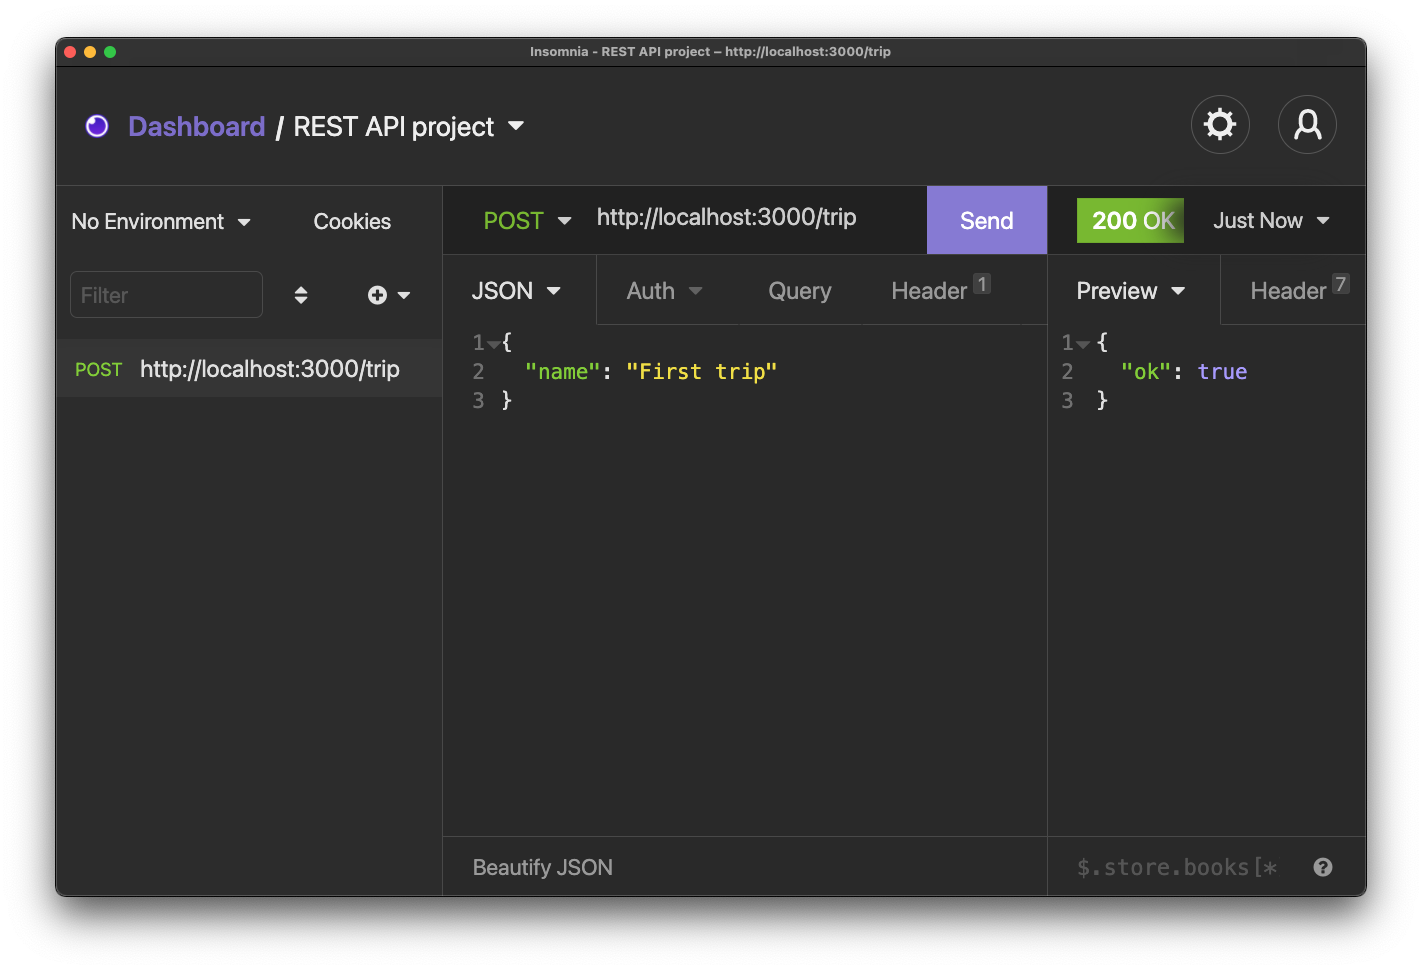The width and height of the screenshot is (1422, 970).
Task: Open the No Environment dropdown
Action: 161,222
